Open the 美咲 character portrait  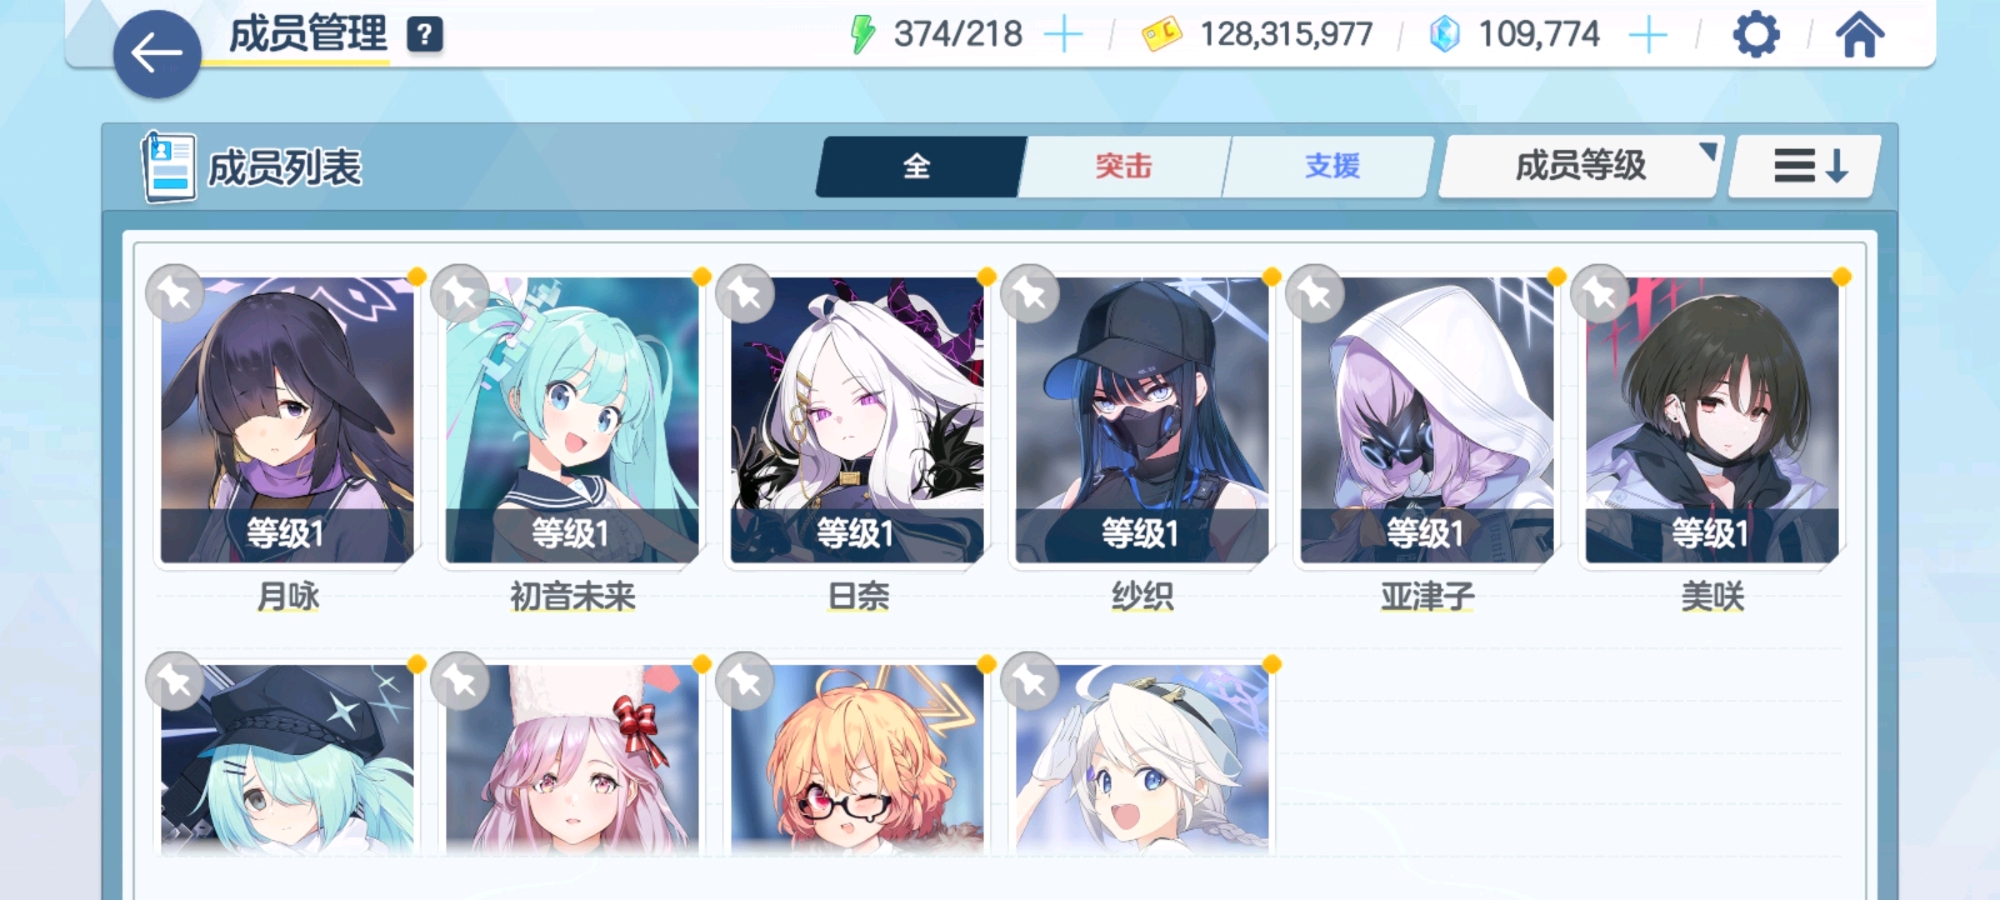1712,420
